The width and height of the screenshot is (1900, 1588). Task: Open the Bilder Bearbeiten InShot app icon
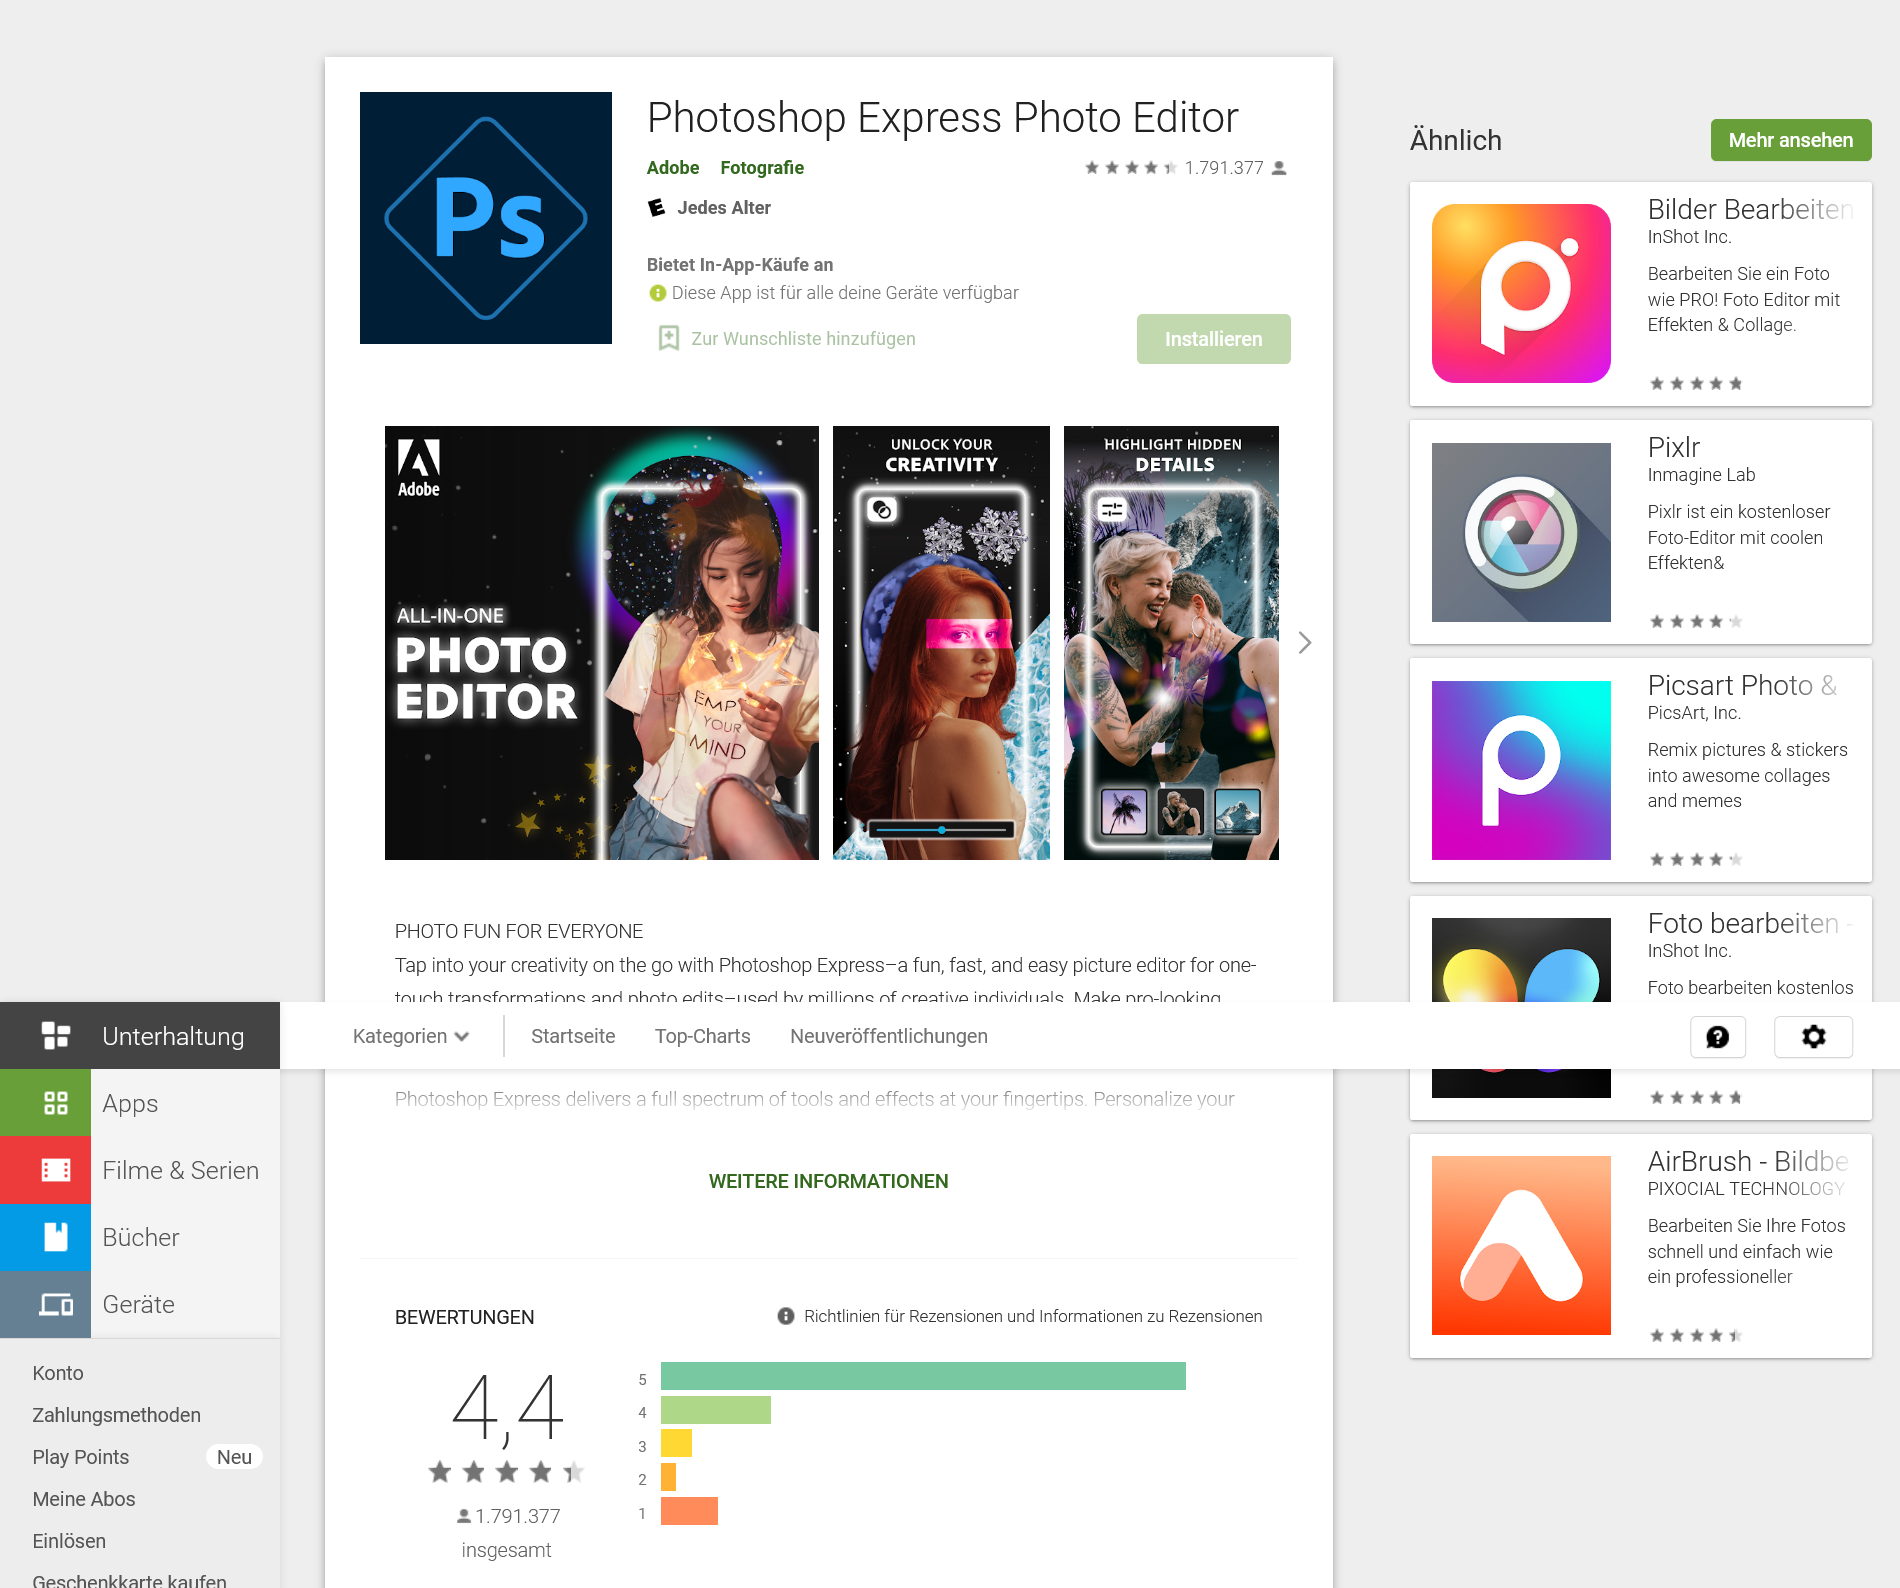coord(1521,293)
